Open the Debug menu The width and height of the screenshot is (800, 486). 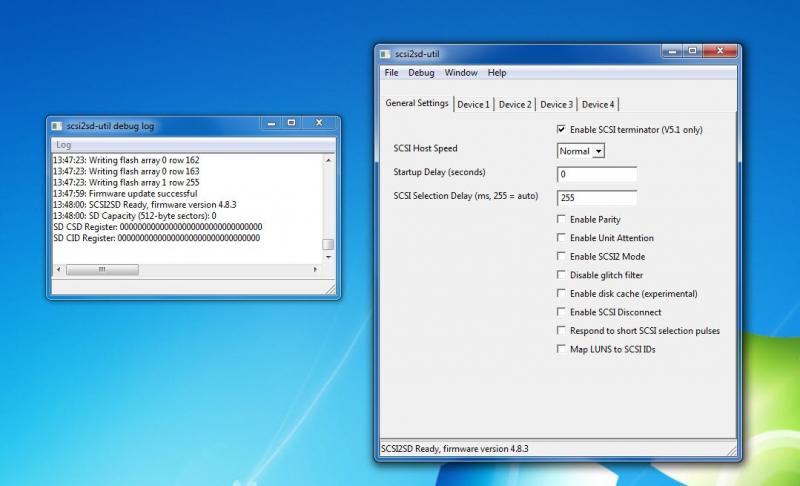click(x=421, y=72)
